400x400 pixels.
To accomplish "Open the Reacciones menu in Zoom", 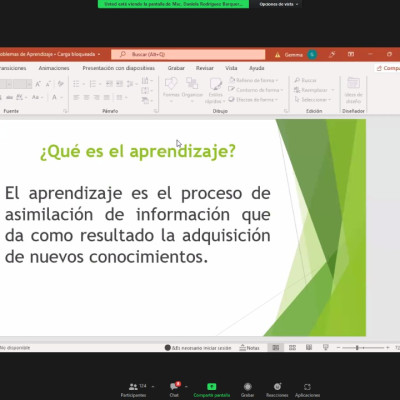I will pyautogui.click(x=277, y=390).
